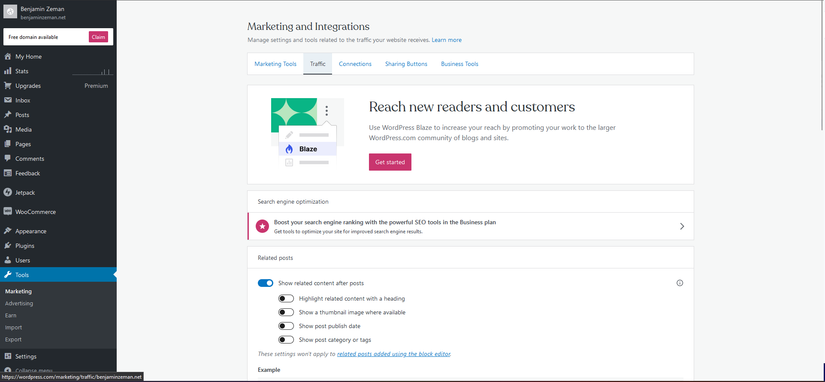The width and height of the screenshot is (825, 382).
Task: Click the Reach new readers and customers headline
Action: 472,107
